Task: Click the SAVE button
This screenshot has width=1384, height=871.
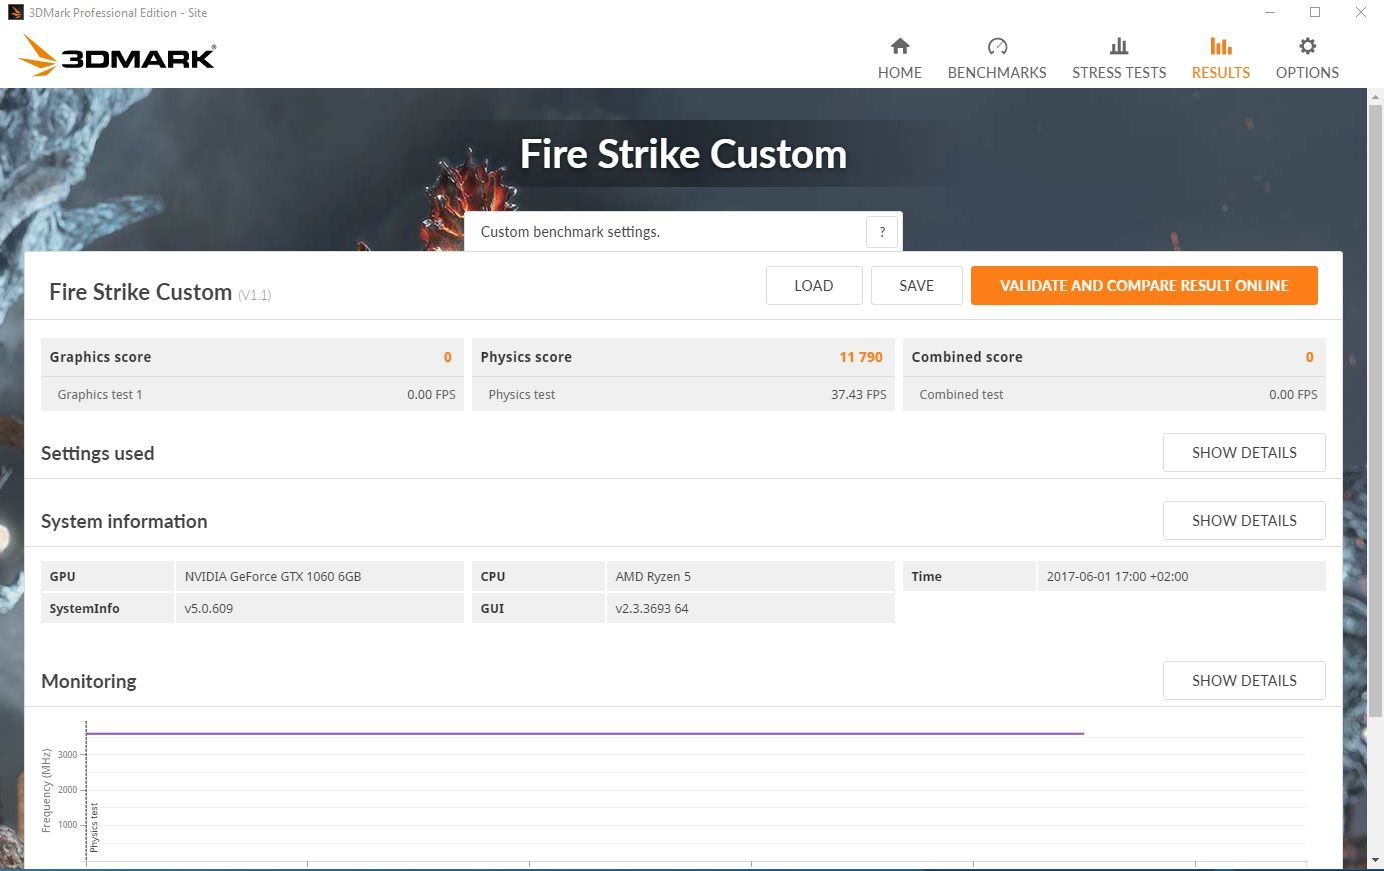Action: (916, 286)
